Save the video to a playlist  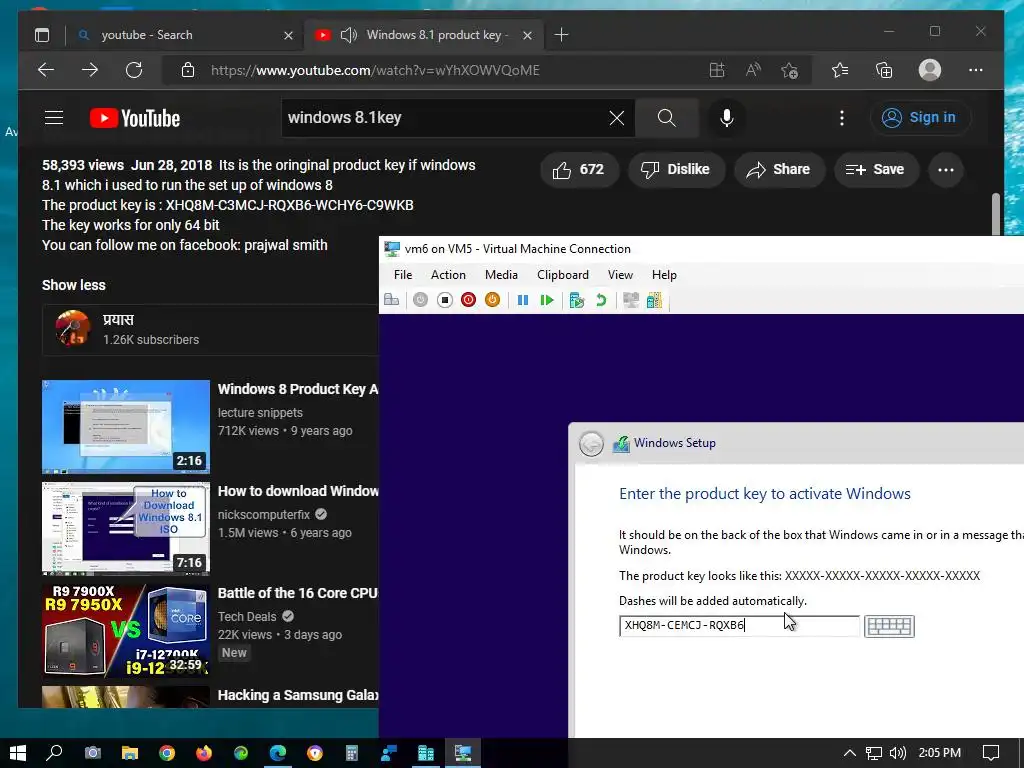coord(876,170)
